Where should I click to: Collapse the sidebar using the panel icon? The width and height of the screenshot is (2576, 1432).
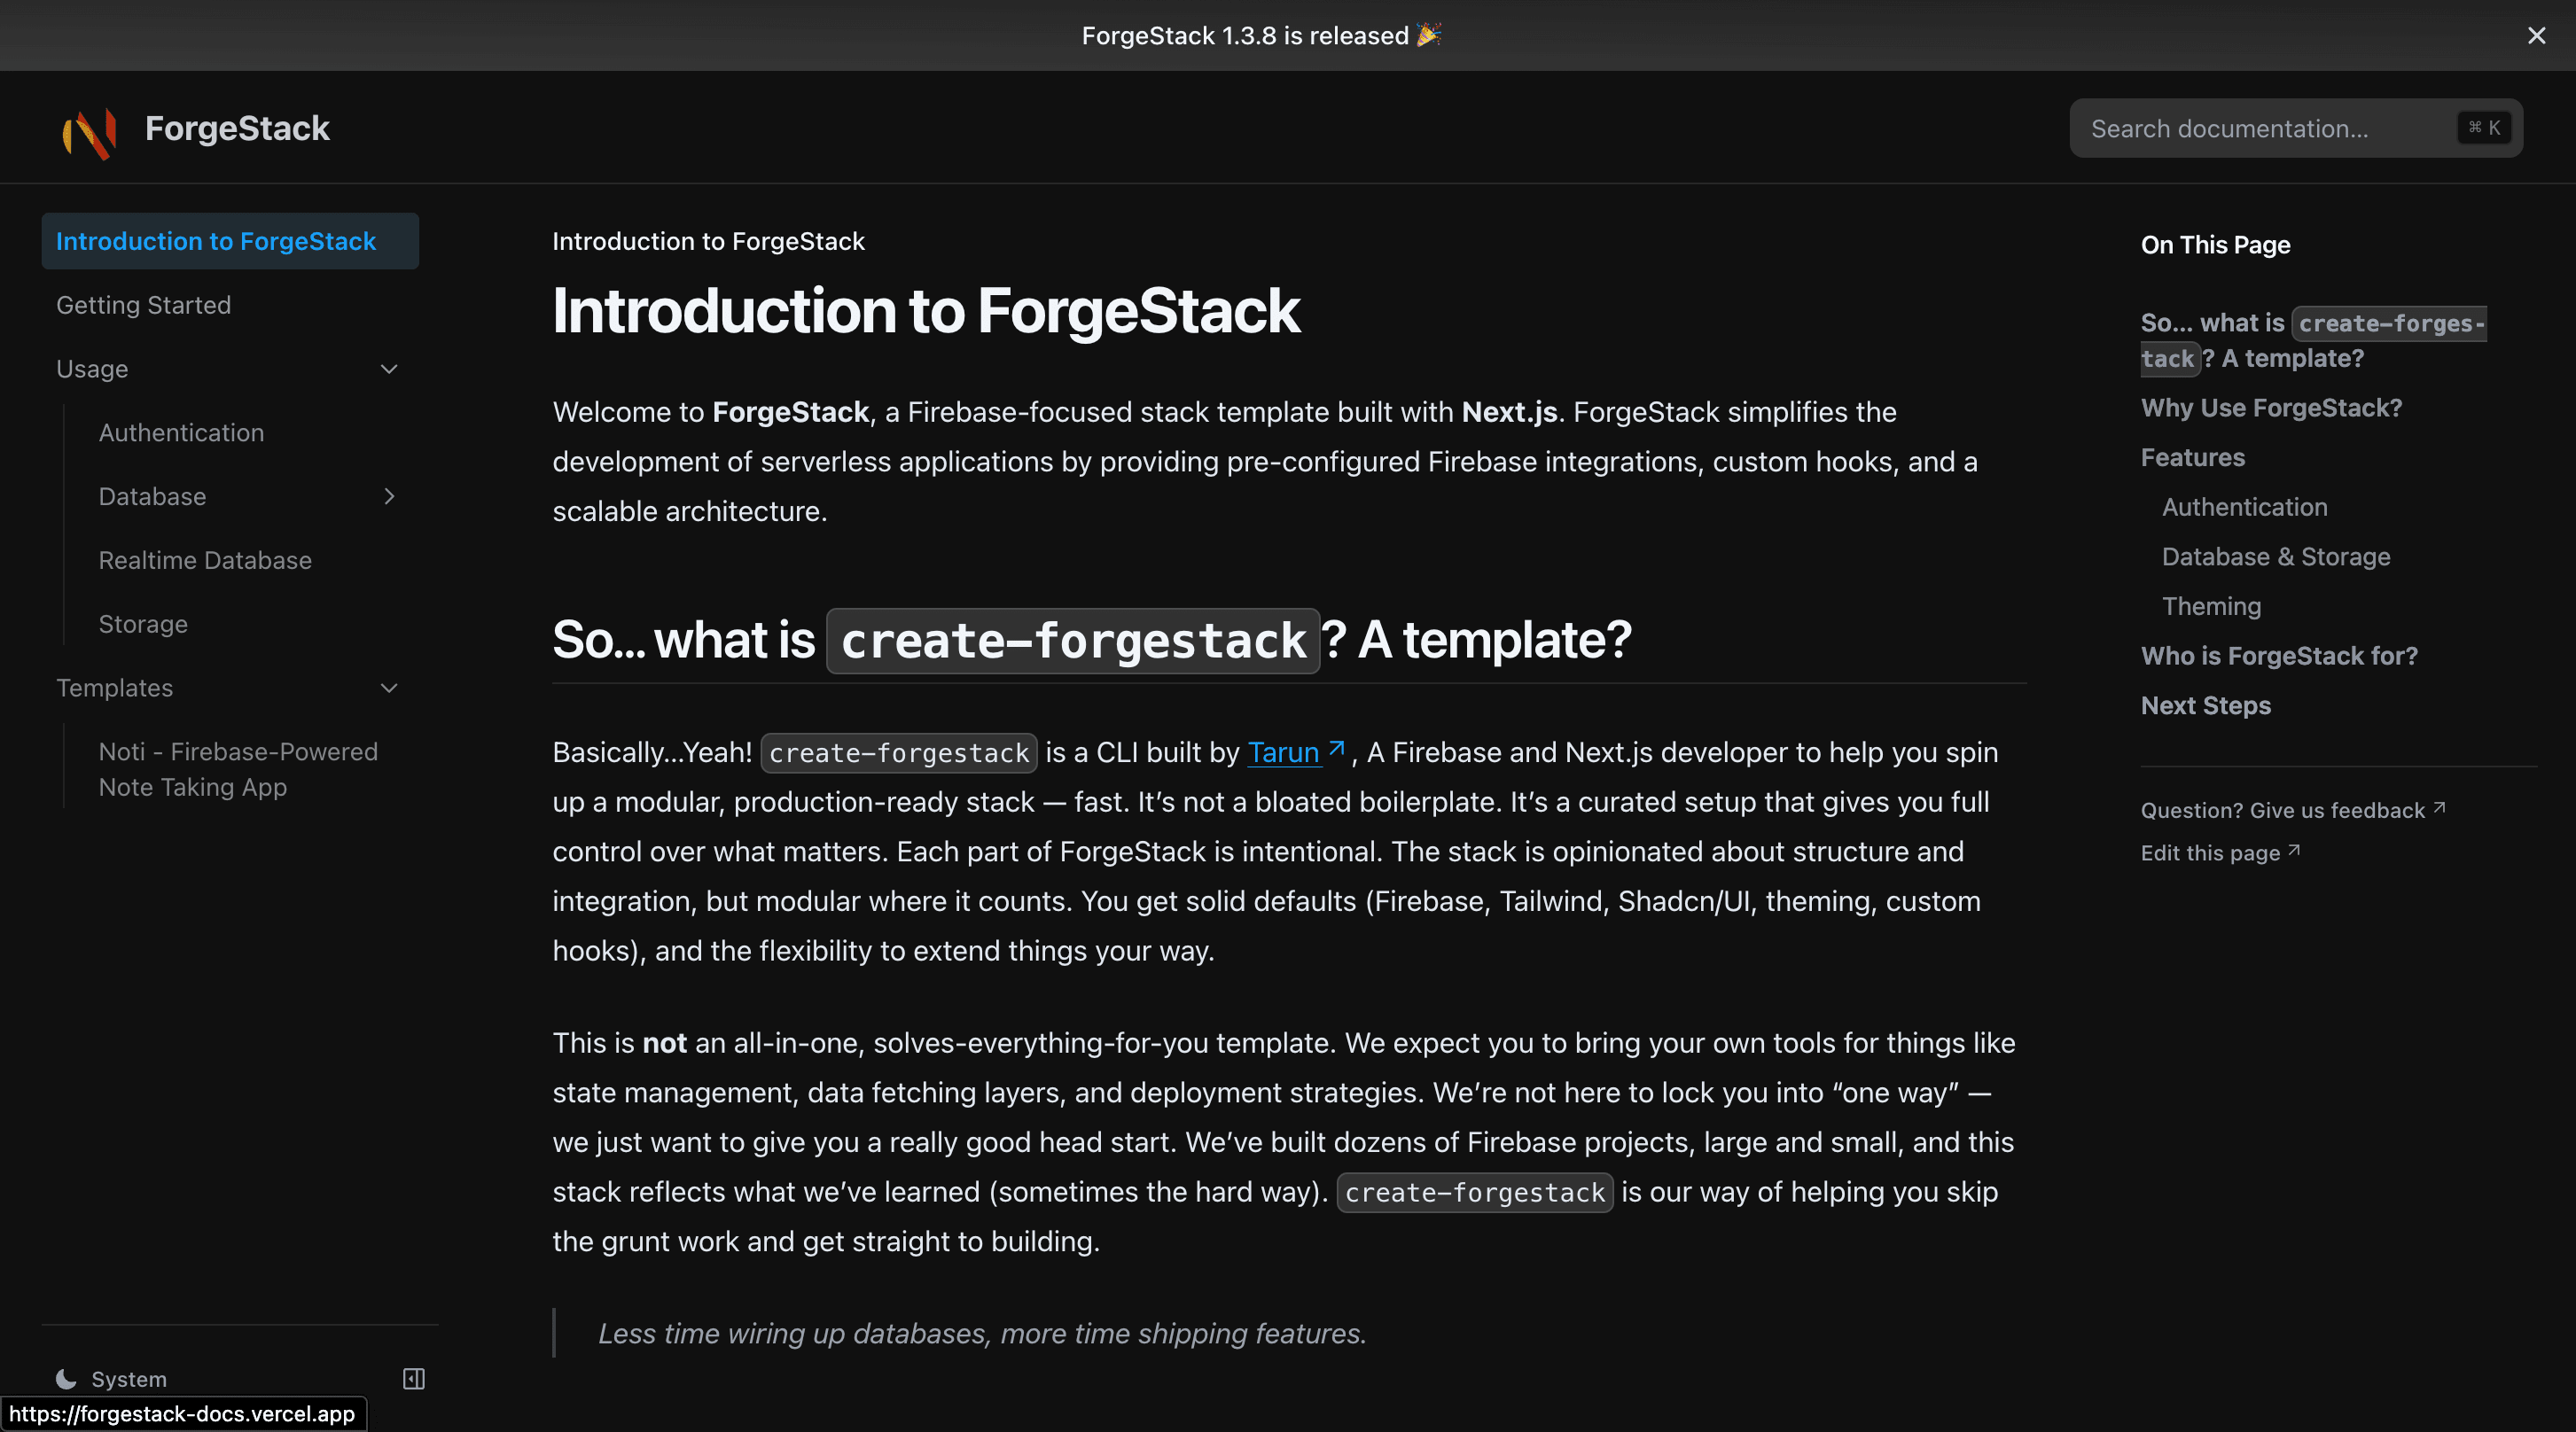tap(412, 1378)
